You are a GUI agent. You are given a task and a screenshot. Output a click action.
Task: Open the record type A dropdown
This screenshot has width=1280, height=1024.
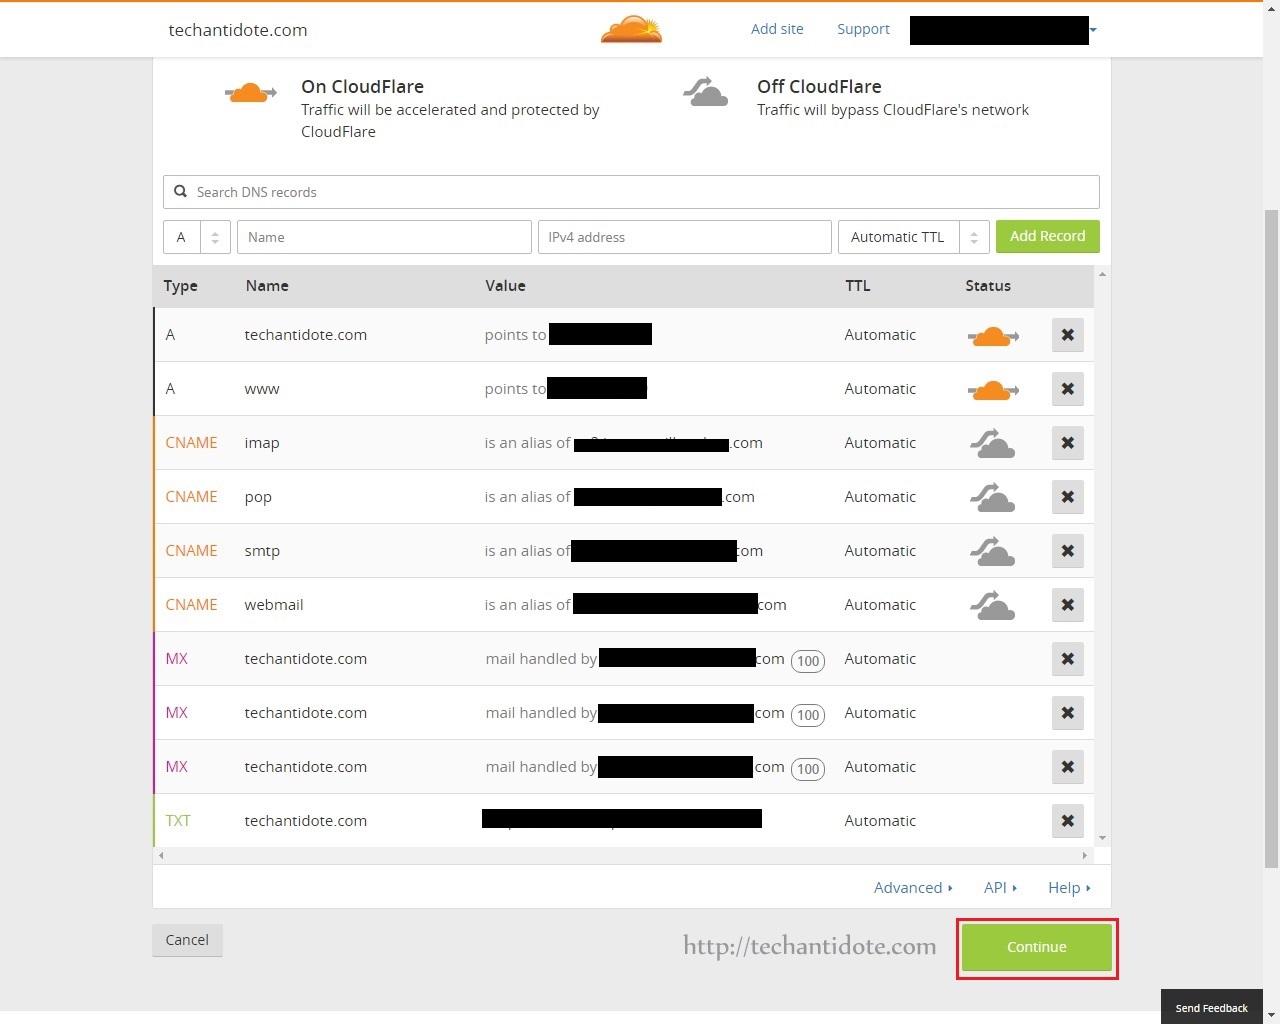click(x=197, y=237)
